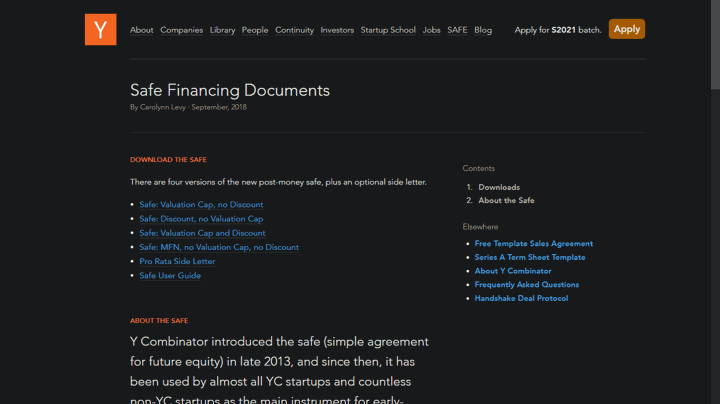
Task: Open Series A Term Sheet Template
Action: tap(530, 258)
